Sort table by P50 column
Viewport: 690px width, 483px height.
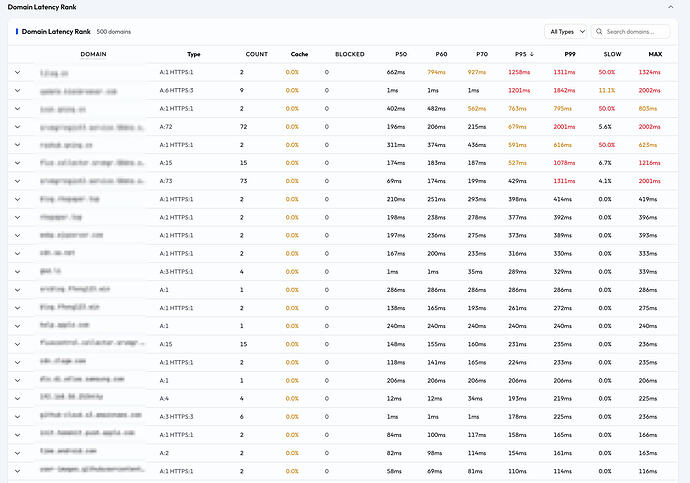[x=401, y=54]
